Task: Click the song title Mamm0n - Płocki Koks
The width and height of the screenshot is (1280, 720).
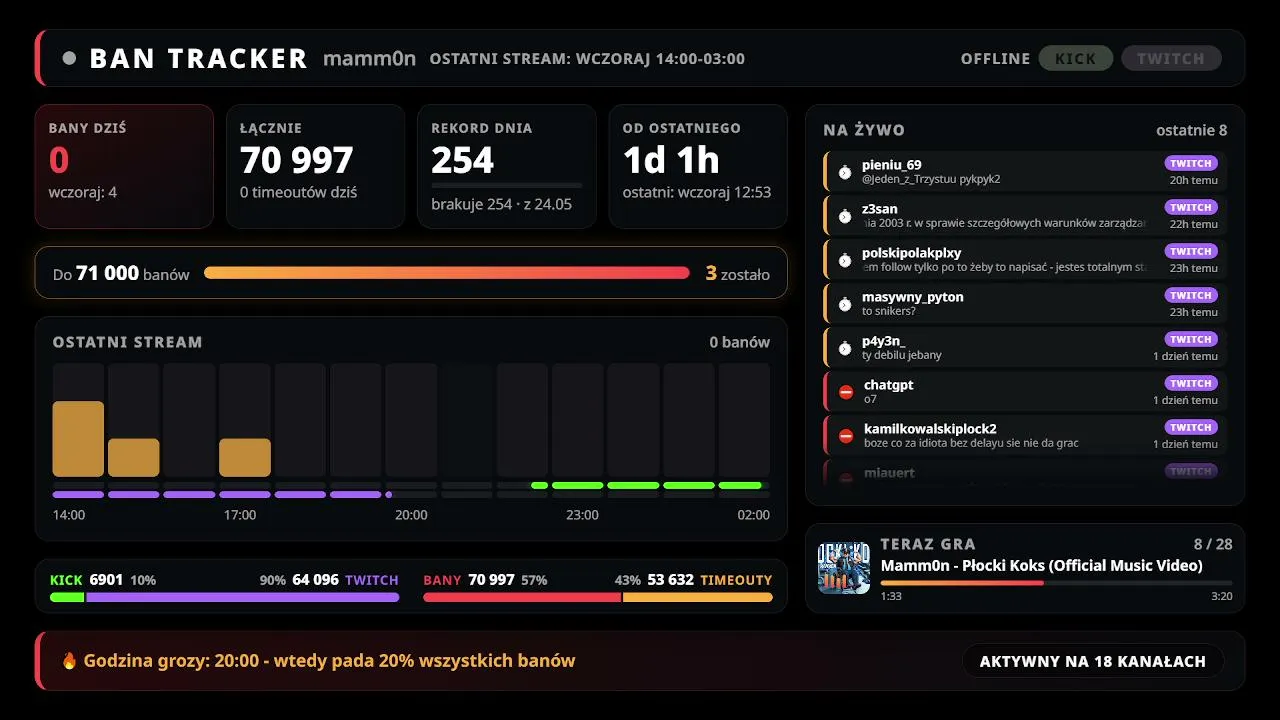Action: tap(1042, 566)
